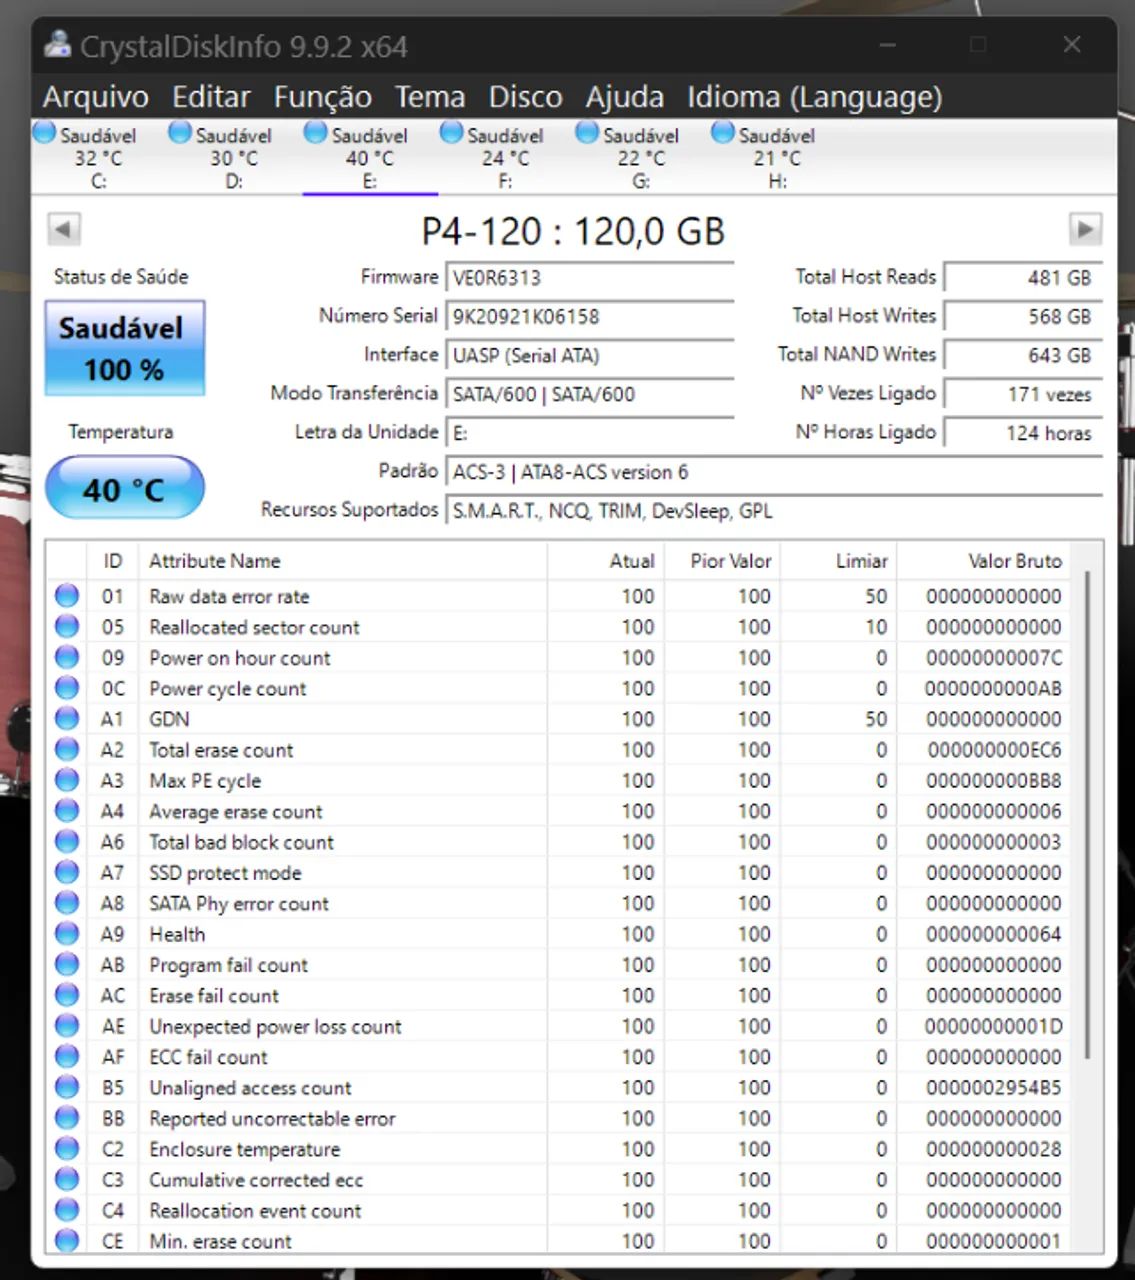1135x1280 pixels.
Task: Select drive D: health status icon
Action: pos(180,132)
